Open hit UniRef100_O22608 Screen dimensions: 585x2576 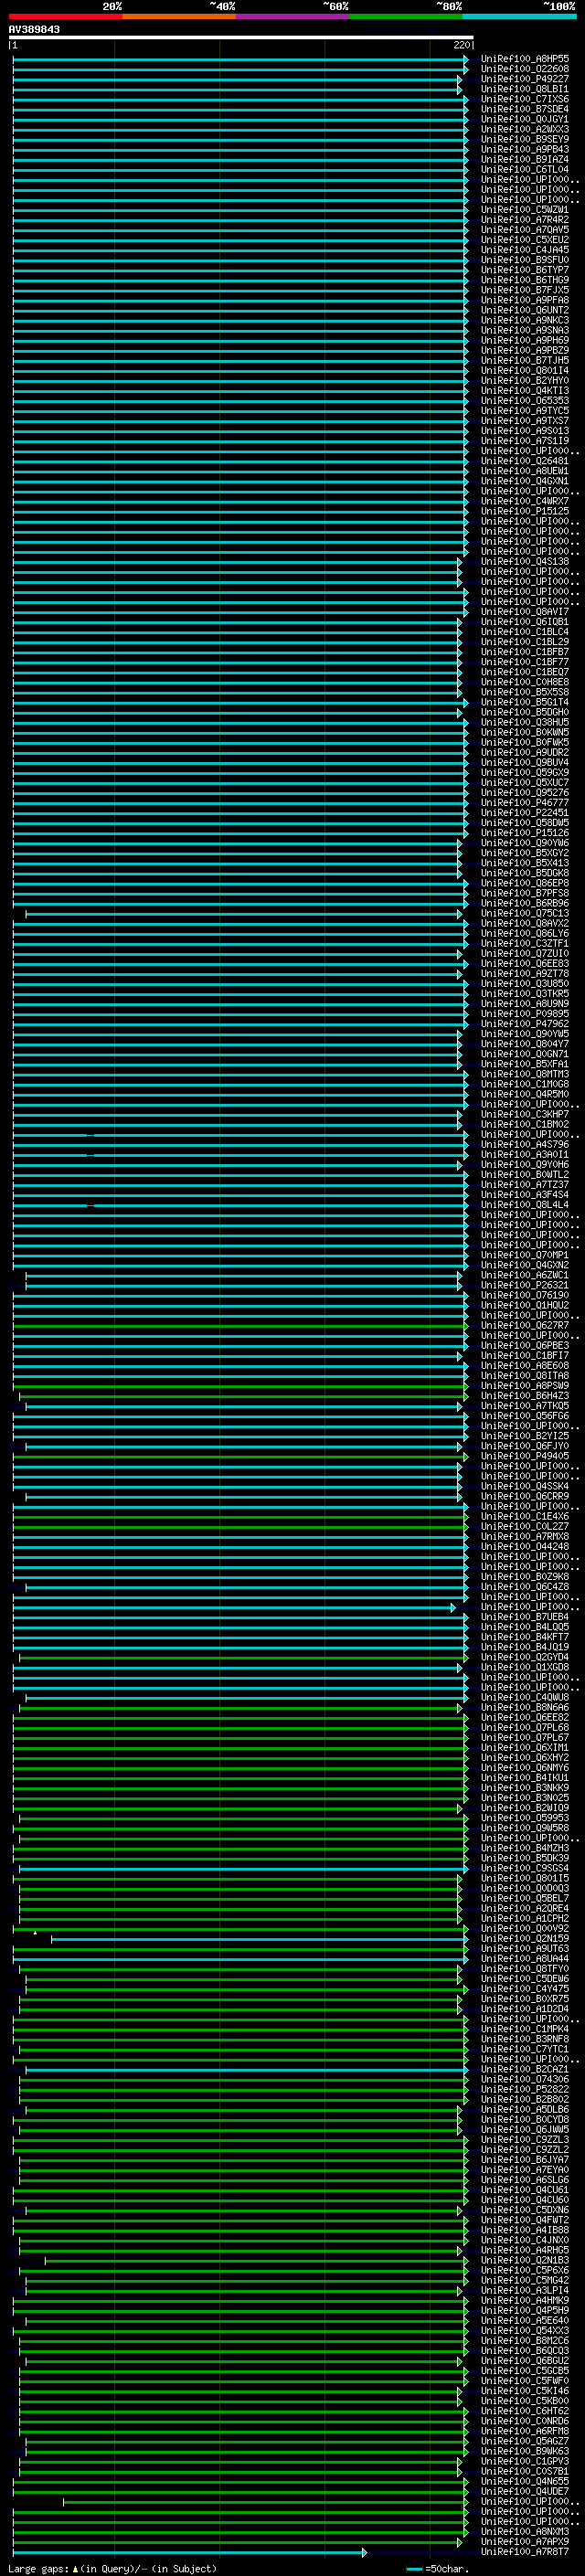pyautogui.click(x=524, y=69)
